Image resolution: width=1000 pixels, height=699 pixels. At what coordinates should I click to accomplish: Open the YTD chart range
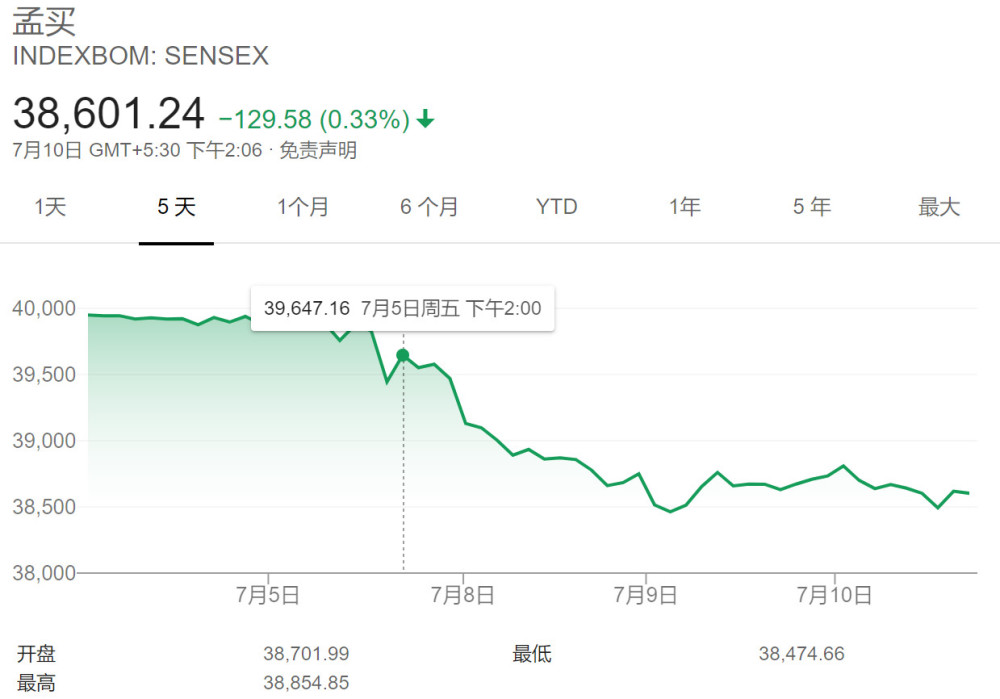557,207
